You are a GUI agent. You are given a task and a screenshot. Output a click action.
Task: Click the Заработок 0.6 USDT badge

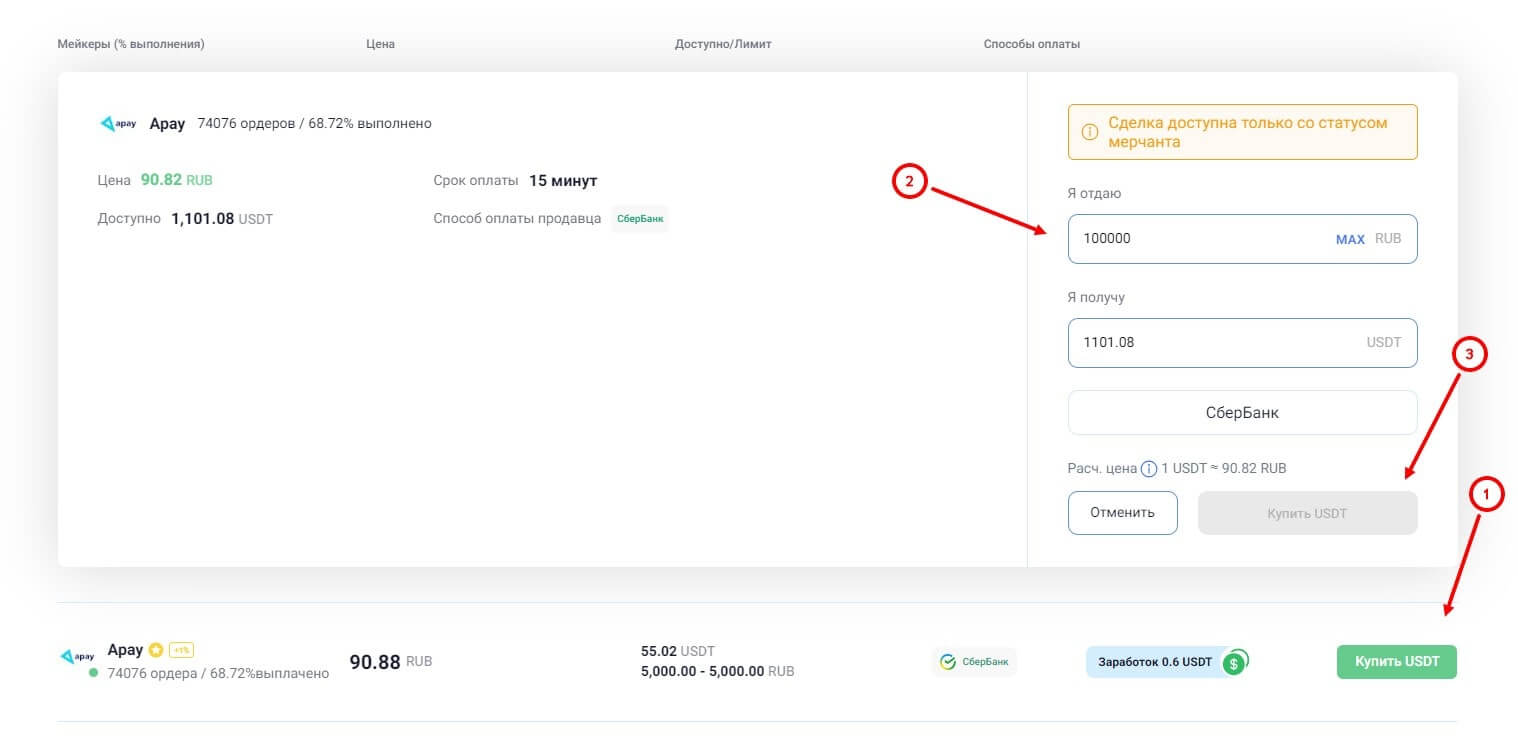coord(1154,662)
